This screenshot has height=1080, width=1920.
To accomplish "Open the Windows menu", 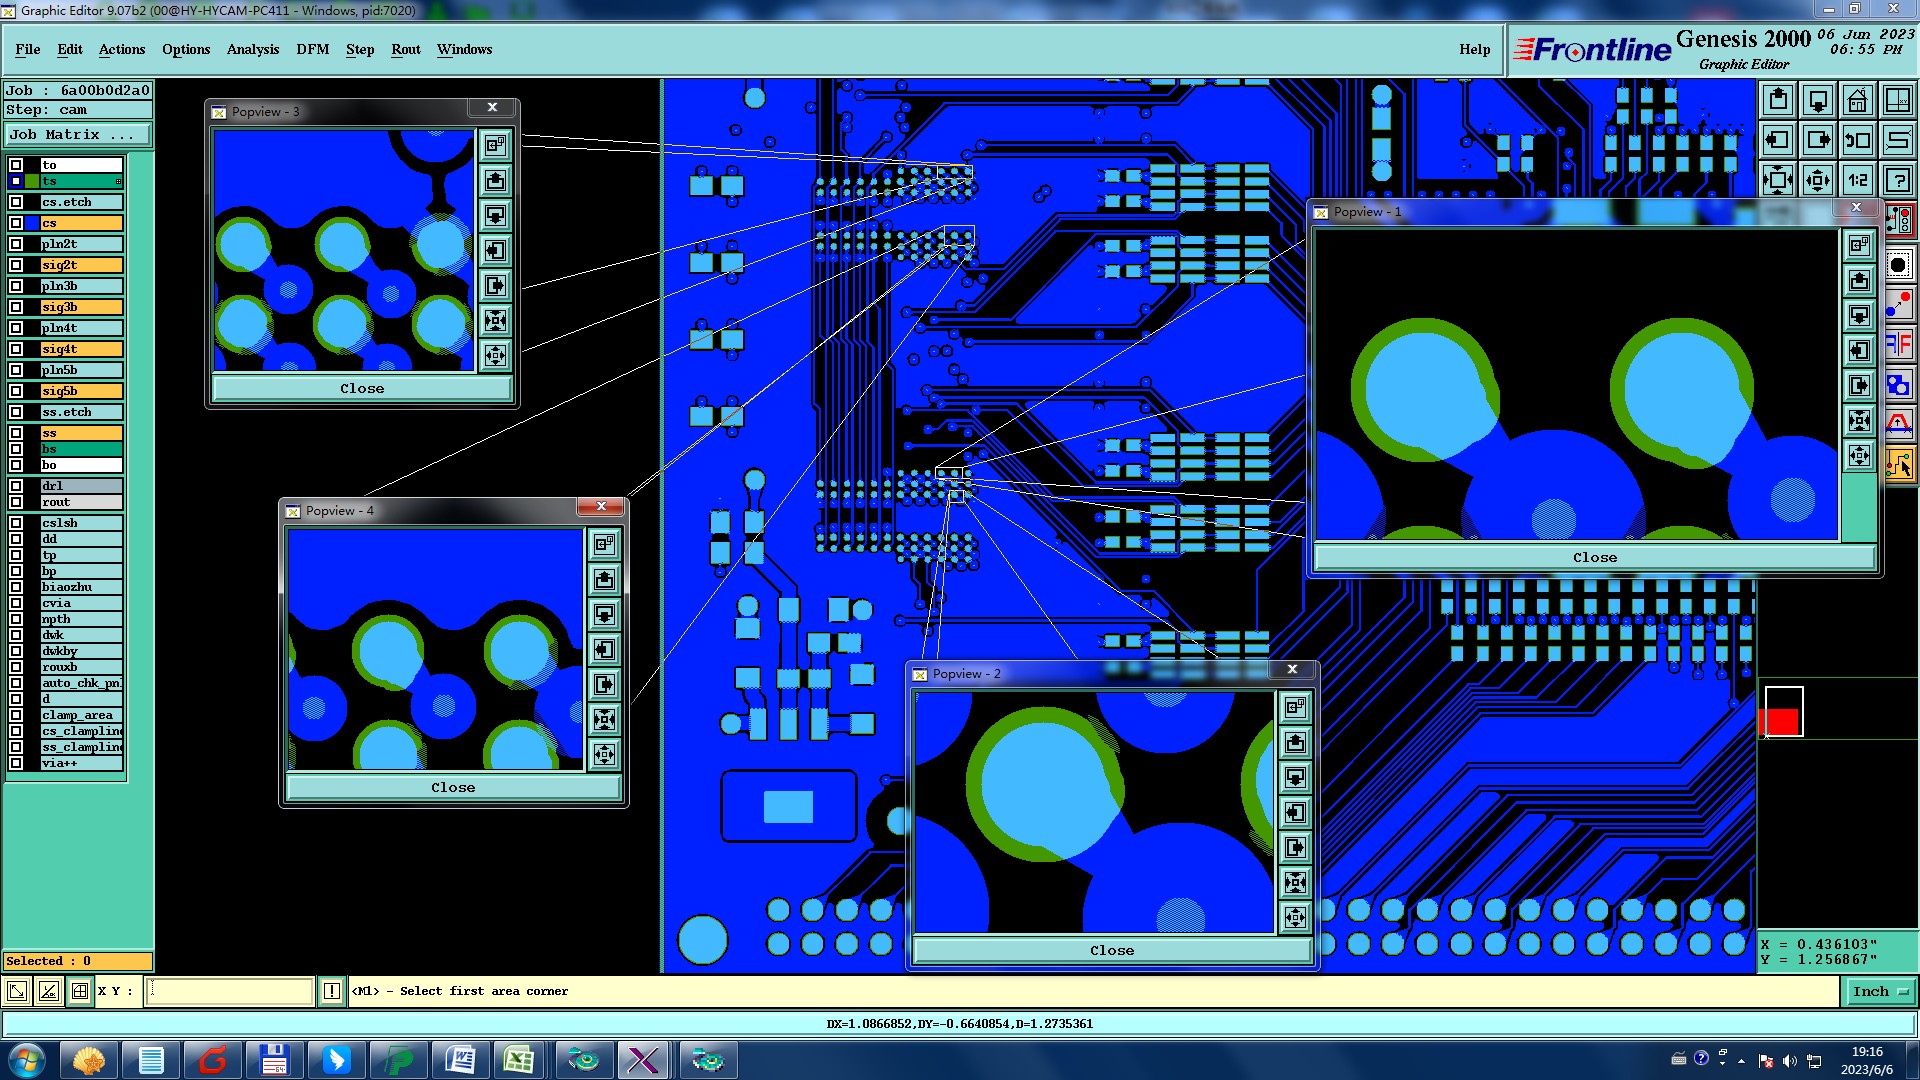I will (465, 49).
